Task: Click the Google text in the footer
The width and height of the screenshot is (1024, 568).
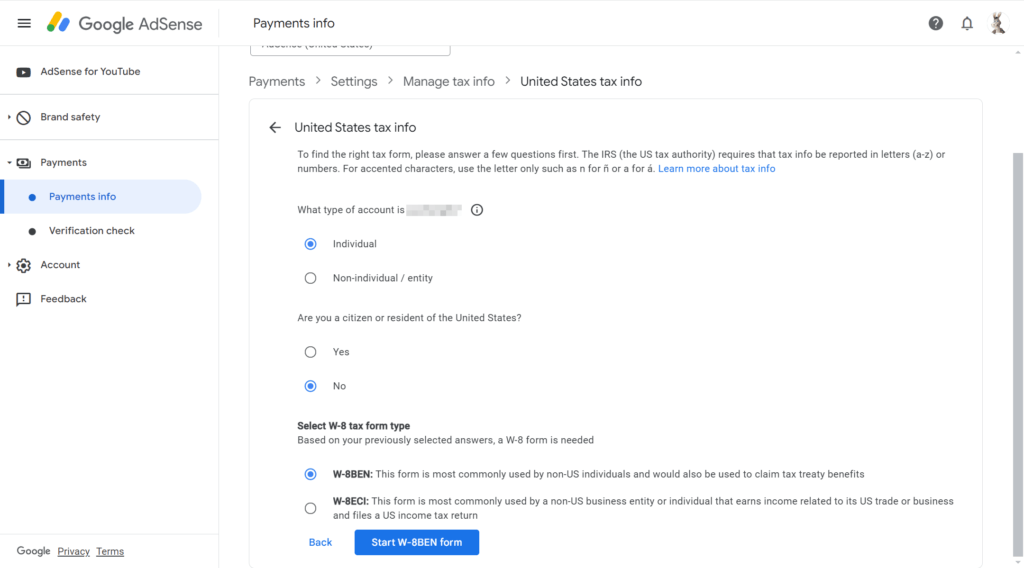Action: coord(33,551)
